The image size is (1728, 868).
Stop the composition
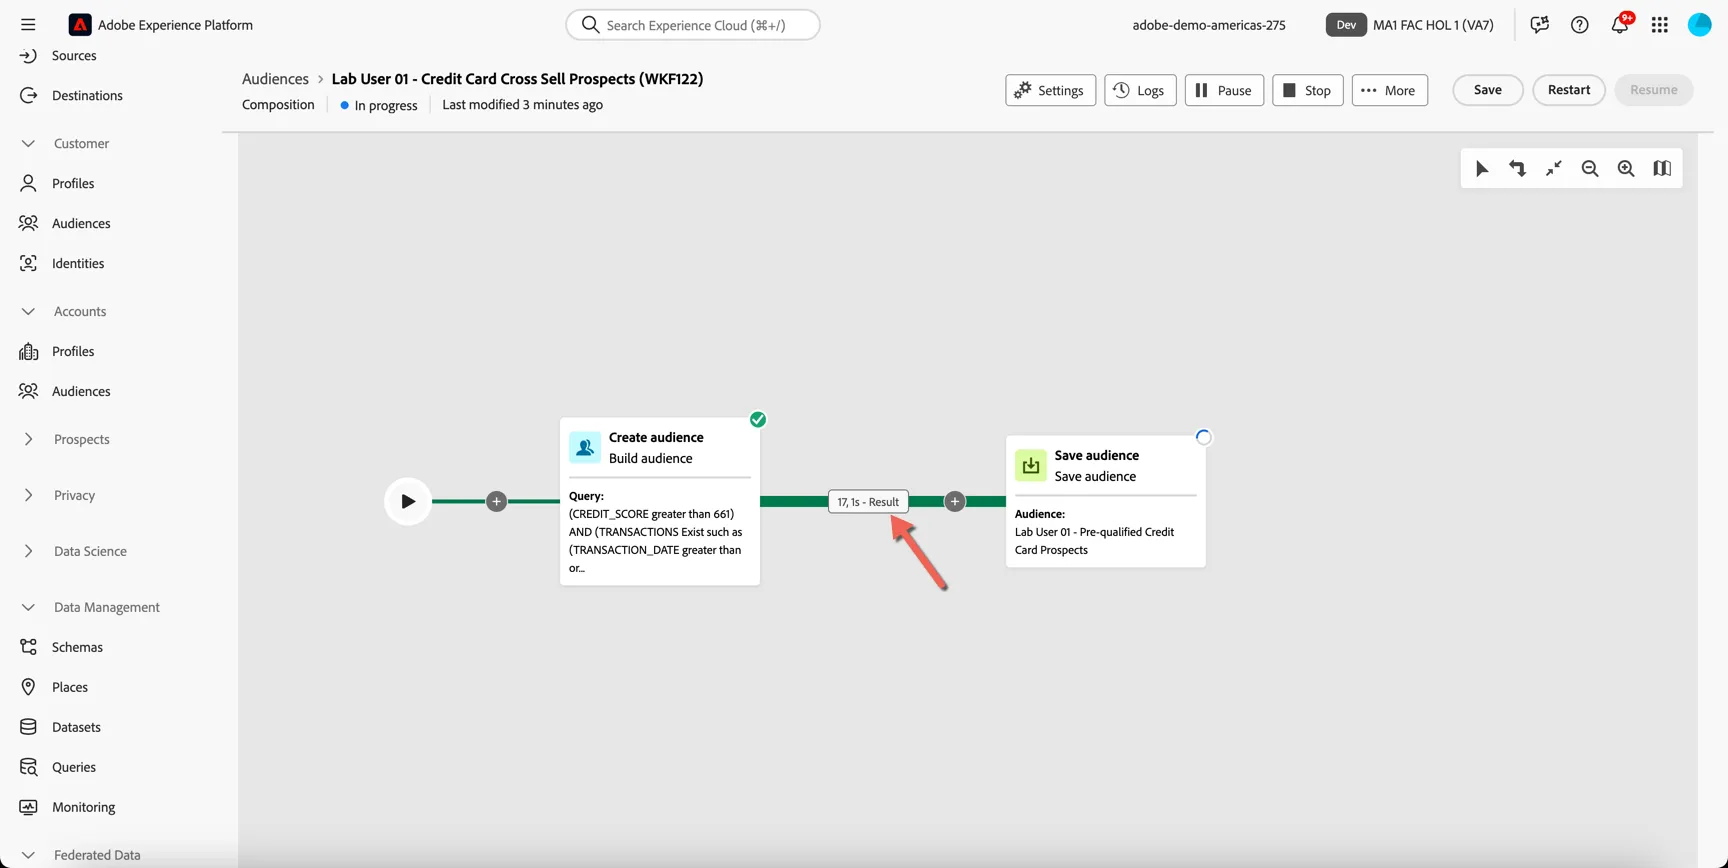click(x=1308, y=90)
